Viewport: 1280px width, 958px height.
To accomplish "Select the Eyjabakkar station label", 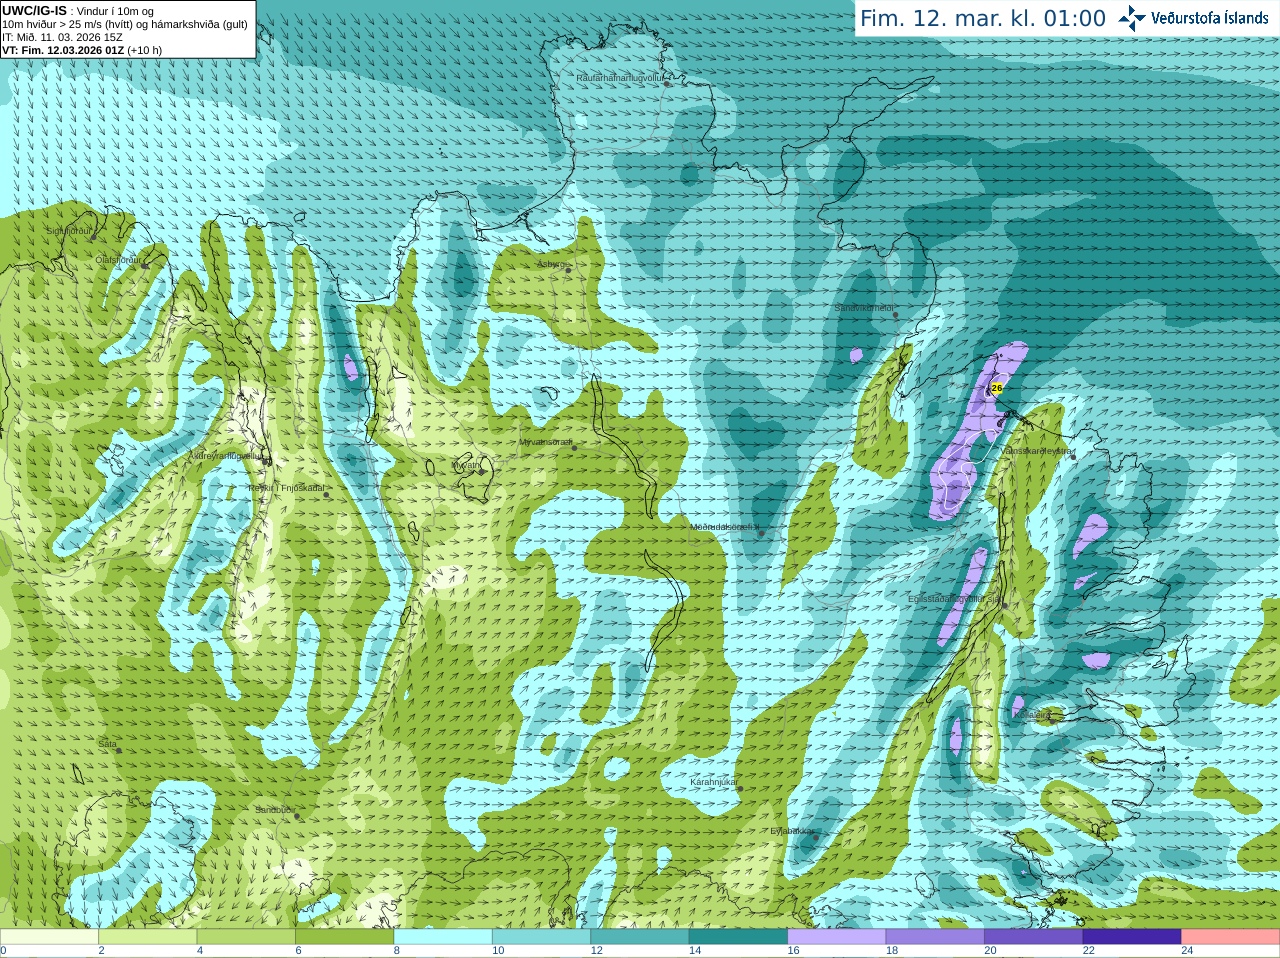I will pos(791,831).
